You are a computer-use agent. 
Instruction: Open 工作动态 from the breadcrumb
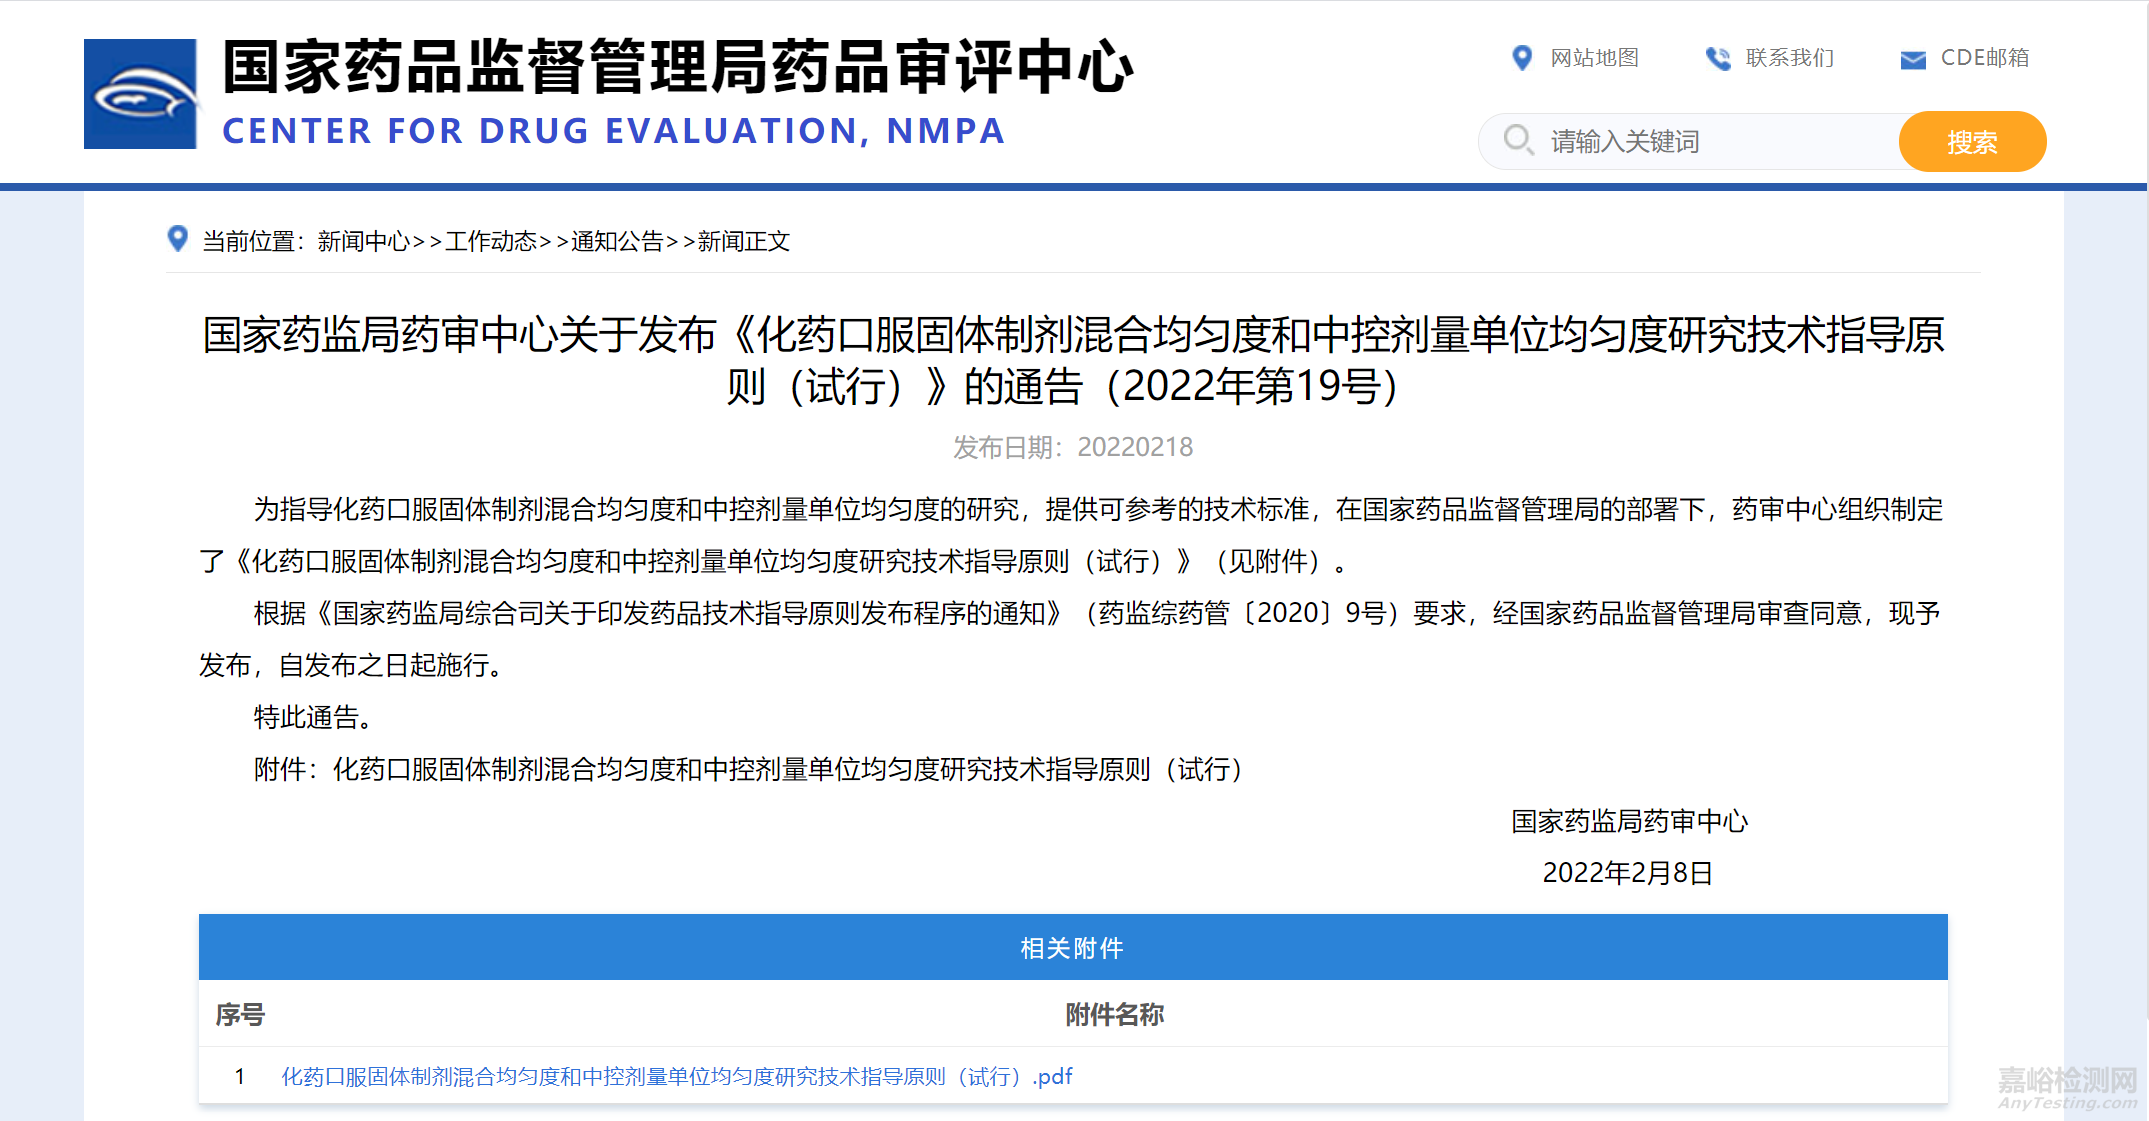point(491,241)
